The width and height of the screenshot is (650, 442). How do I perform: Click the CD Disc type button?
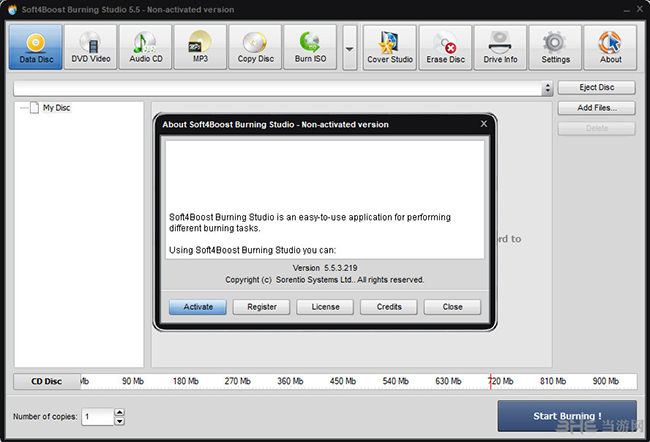[x=47, y=381]
